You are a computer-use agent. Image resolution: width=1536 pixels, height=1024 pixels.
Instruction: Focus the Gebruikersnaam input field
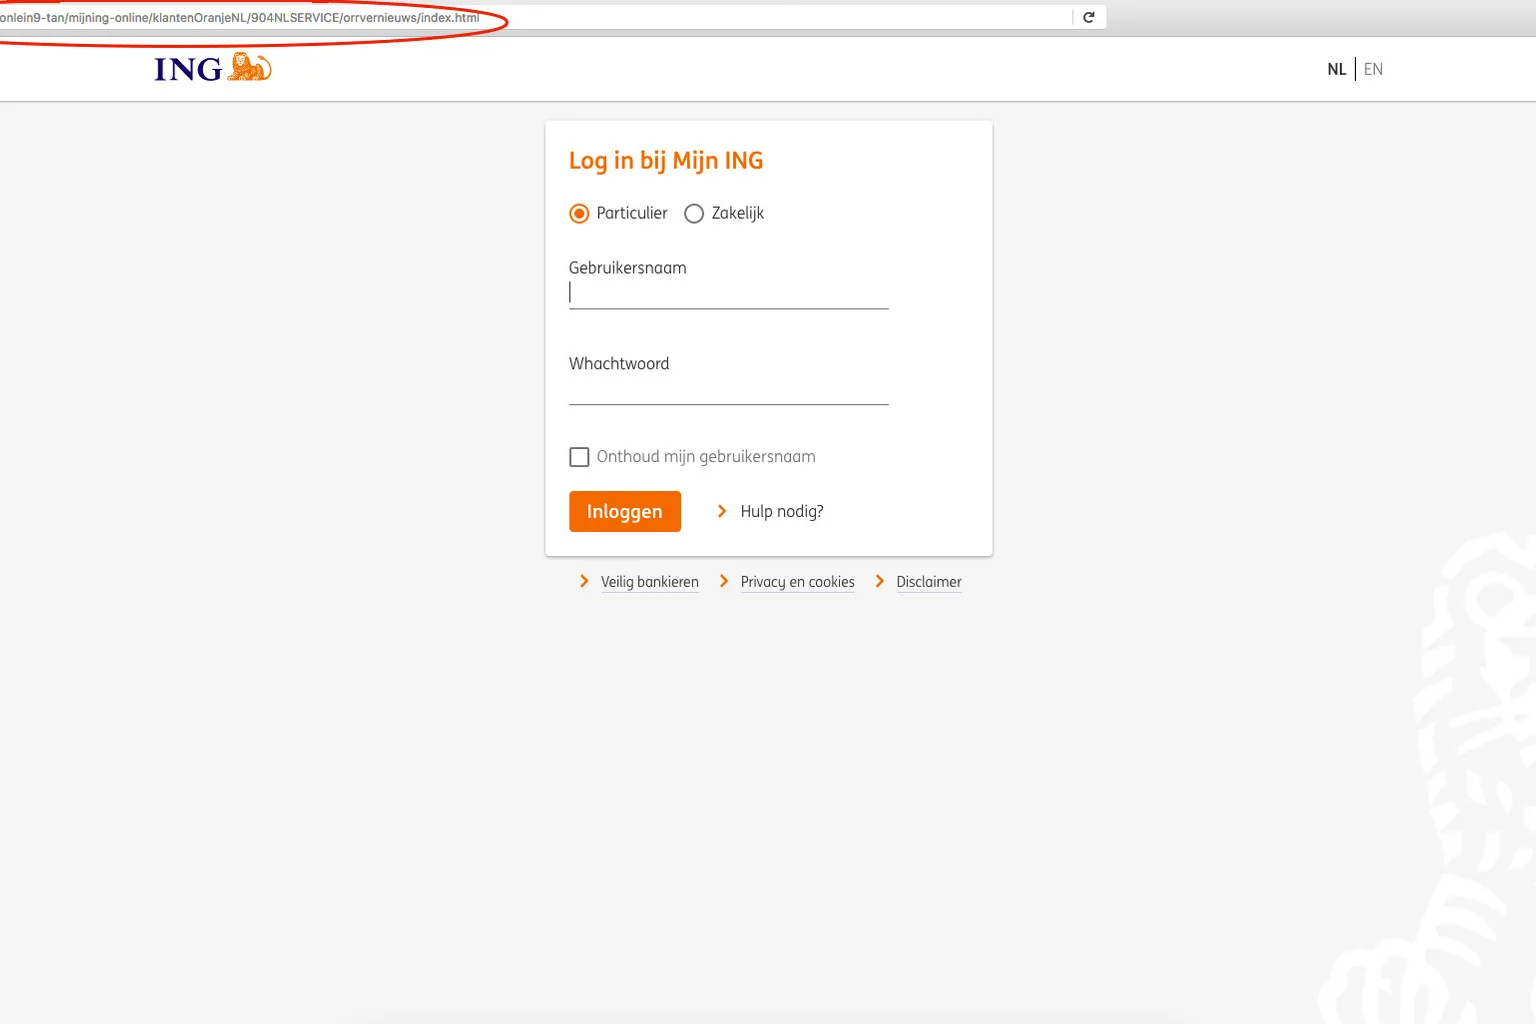pyautogui.click(x=728, y=293)
